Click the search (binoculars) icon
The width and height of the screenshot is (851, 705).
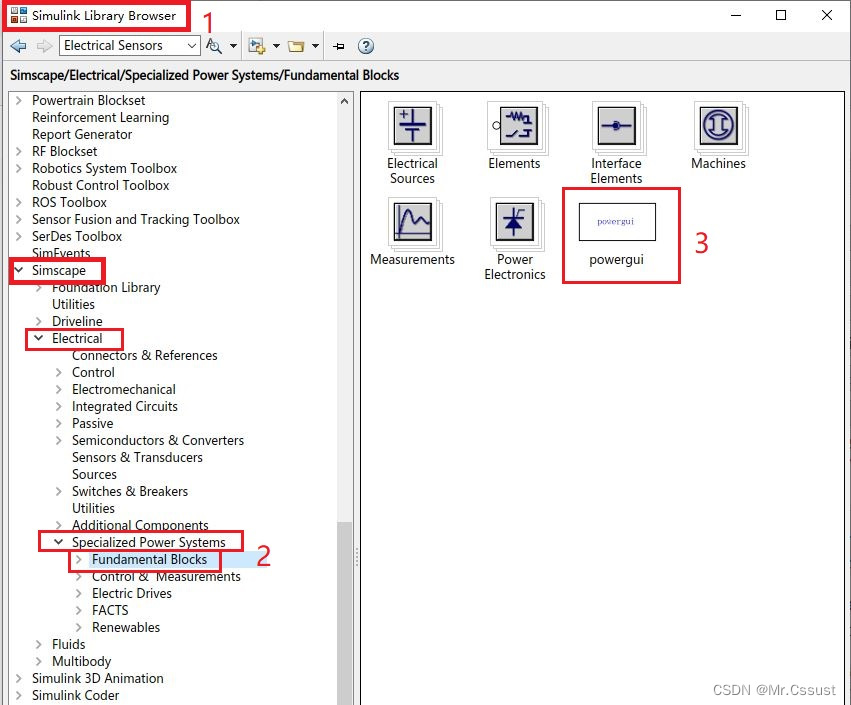point(214,46)
